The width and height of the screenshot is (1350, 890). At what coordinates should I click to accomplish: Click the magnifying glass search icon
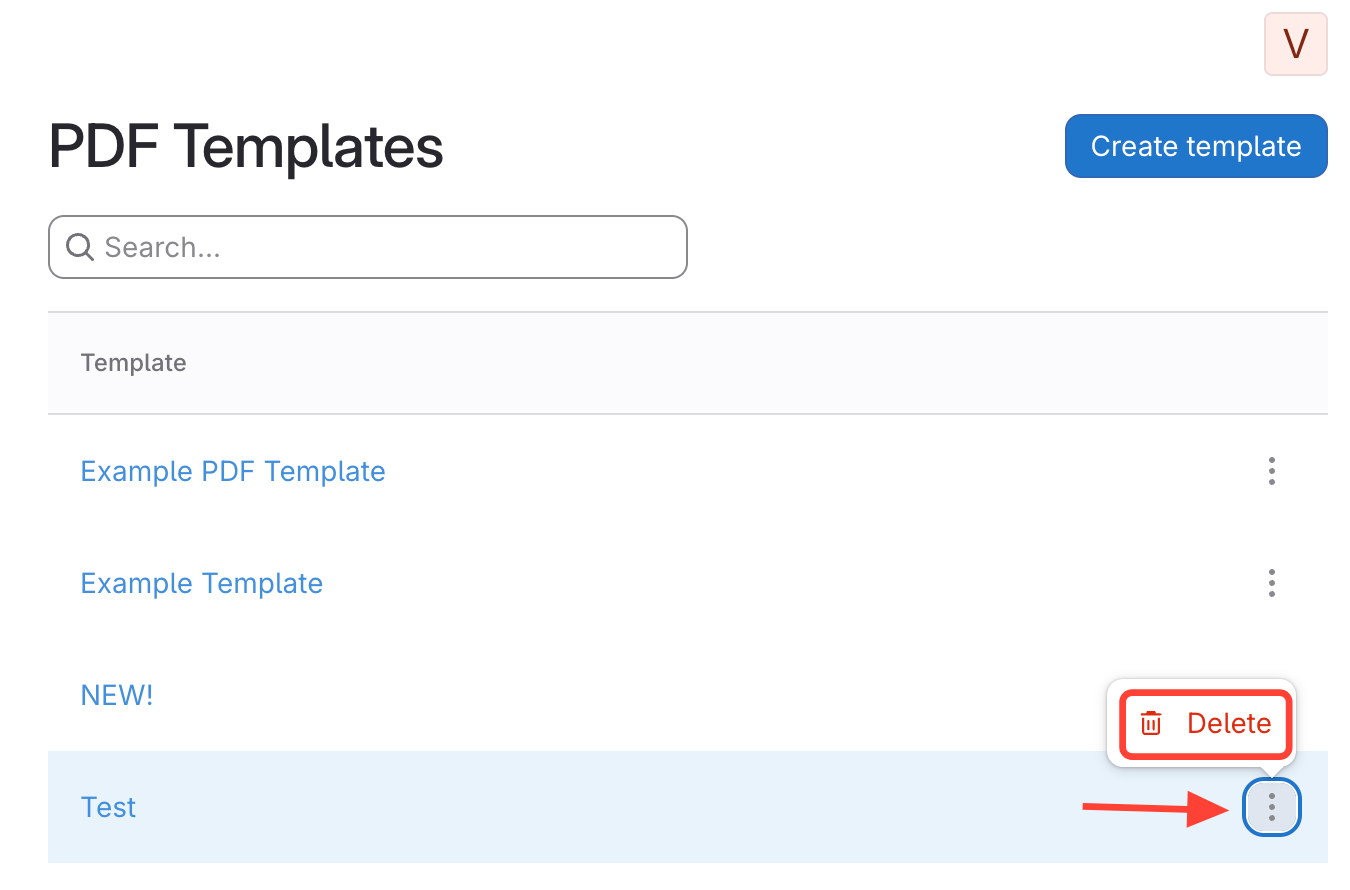[x=80, y=246]
